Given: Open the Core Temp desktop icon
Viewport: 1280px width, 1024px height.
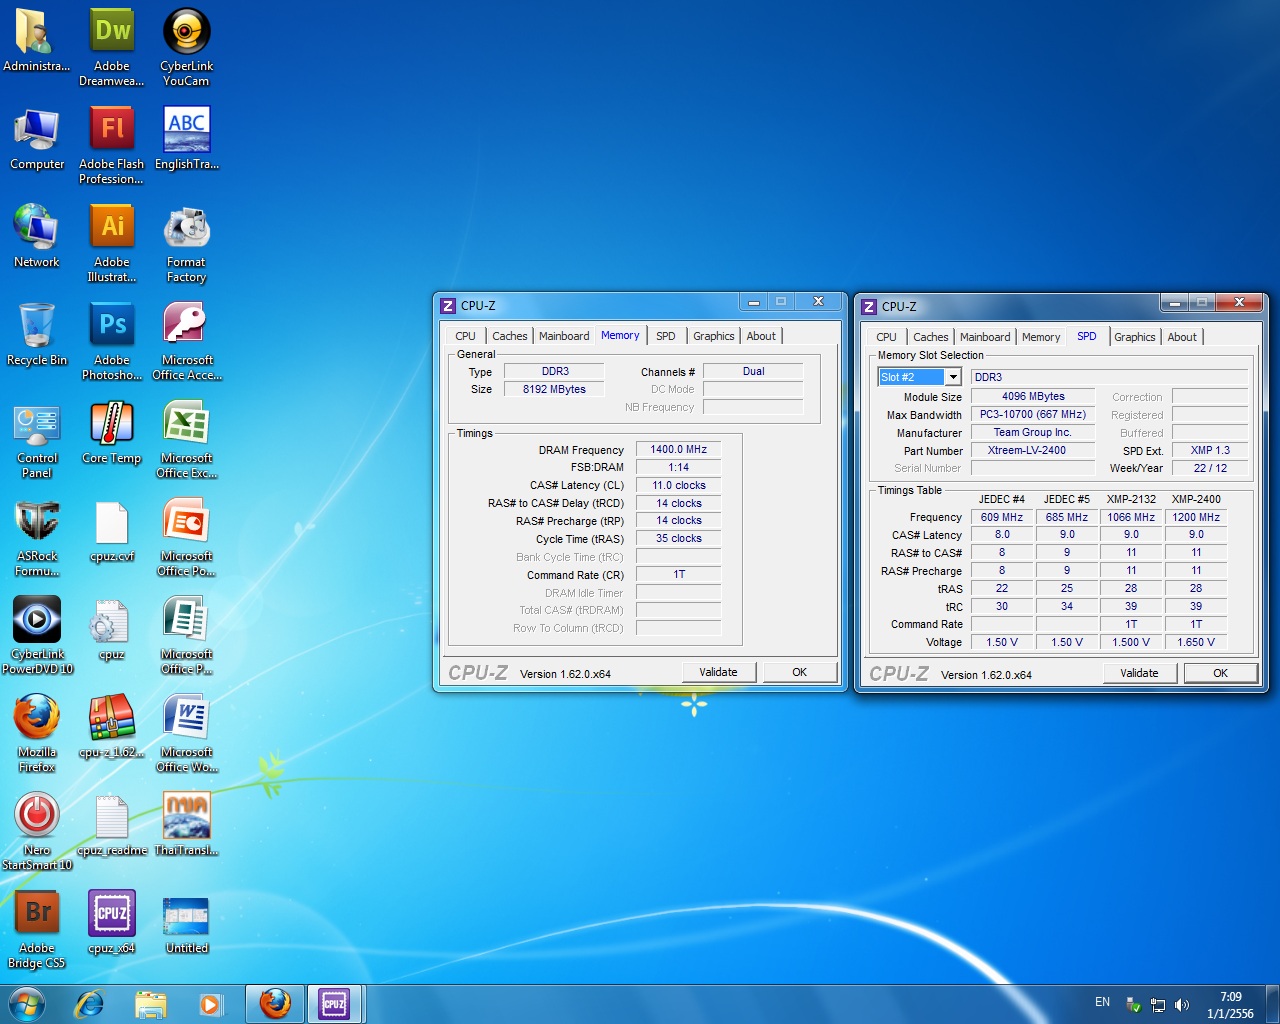Looking at the screenshot, I should coord(112,425).
